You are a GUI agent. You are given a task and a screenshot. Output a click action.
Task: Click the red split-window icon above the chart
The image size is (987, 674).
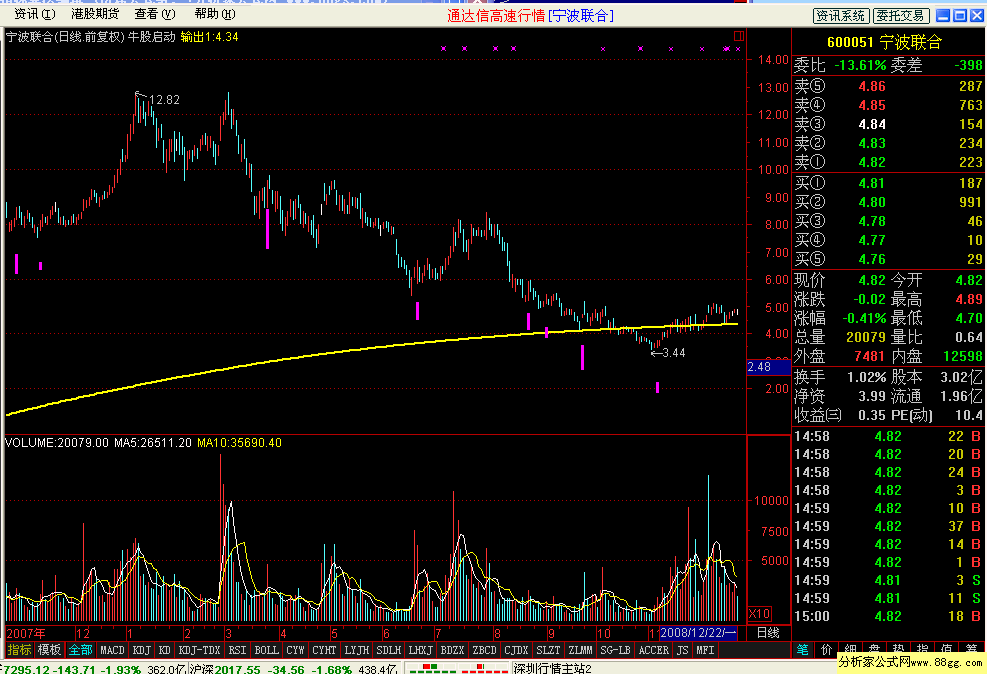click(x=738, y=36)
